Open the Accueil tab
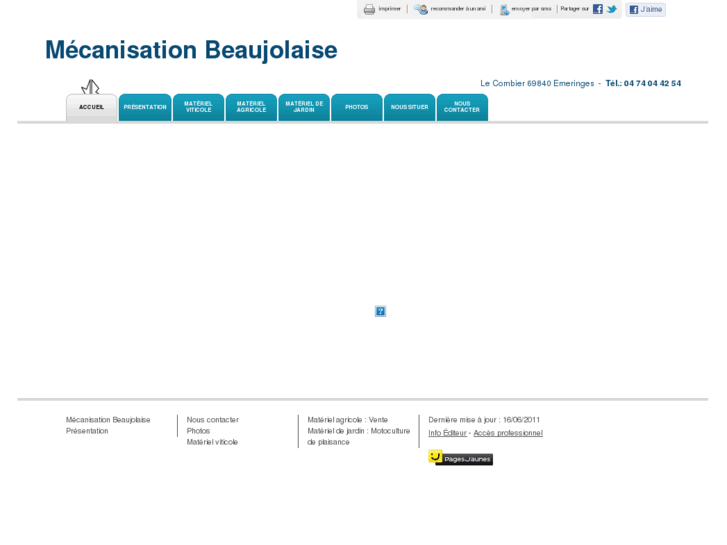 pyautogui.click(x=91, y=108)
